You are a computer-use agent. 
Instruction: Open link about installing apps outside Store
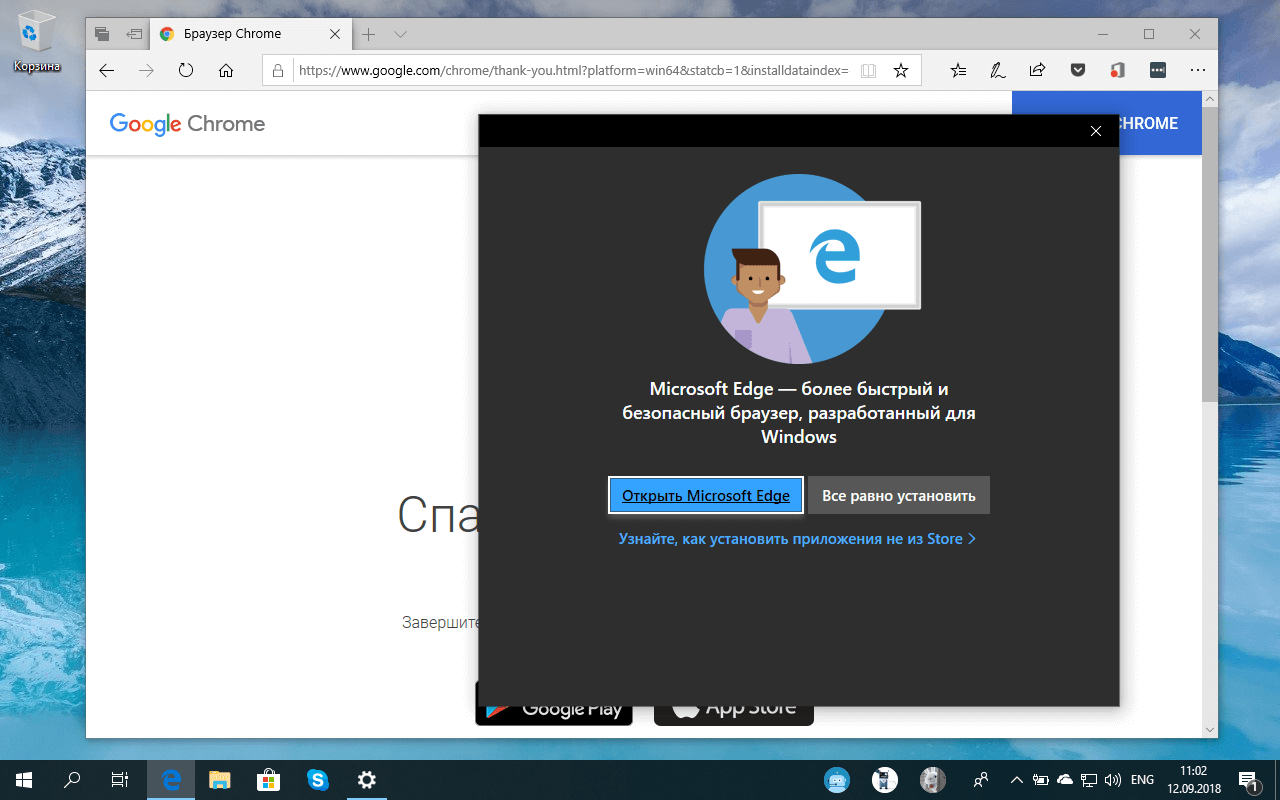(x=797, y=539)
